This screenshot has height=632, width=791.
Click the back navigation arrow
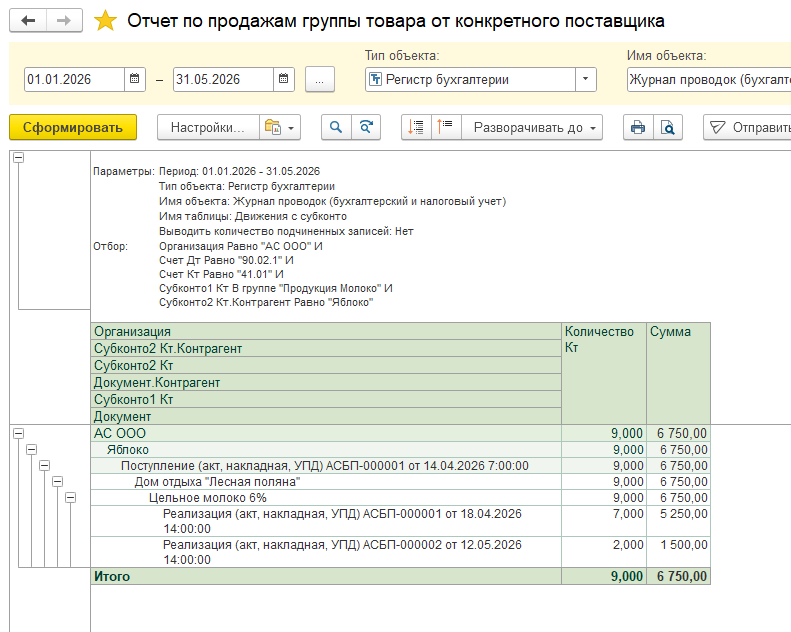[28, 21]
